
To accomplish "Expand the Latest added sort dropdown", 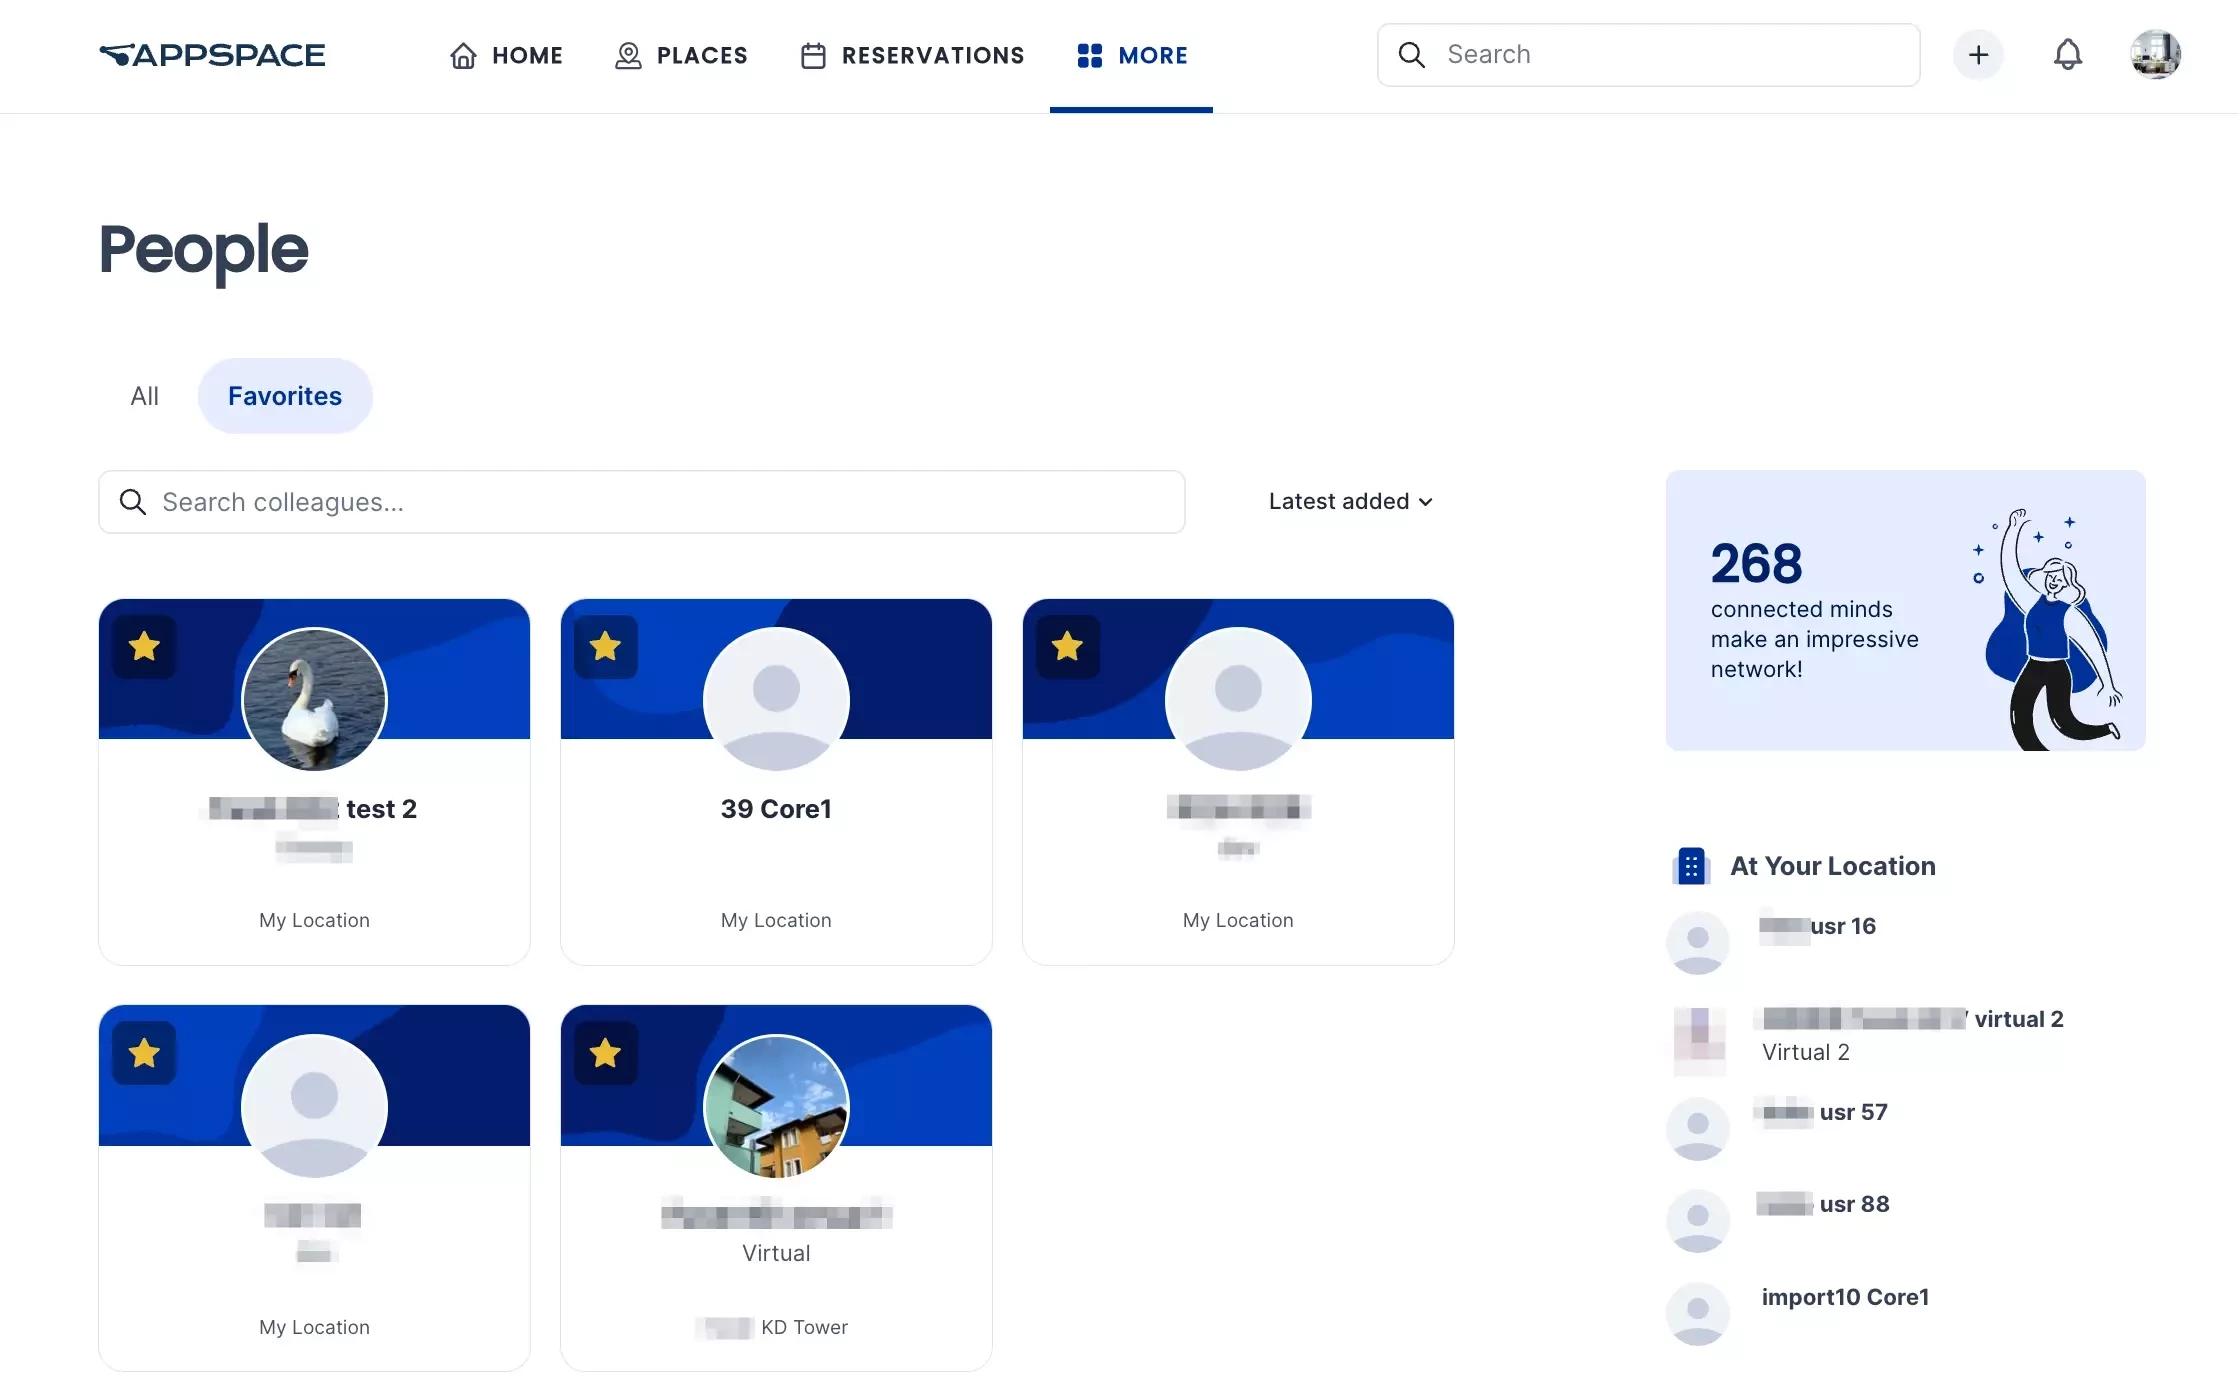I will (1350, 501).
